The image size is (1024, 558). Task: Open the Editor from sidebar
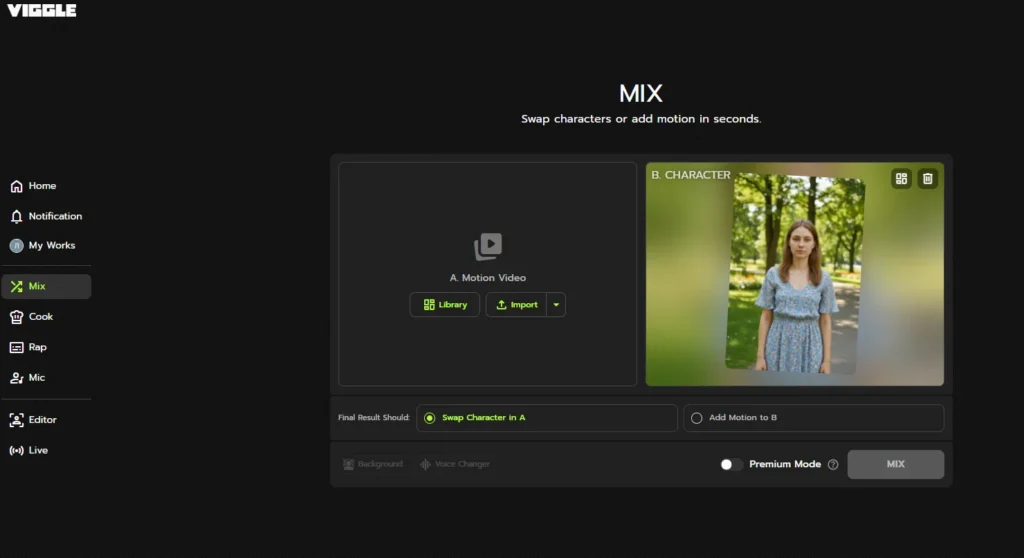pos(33,420)
